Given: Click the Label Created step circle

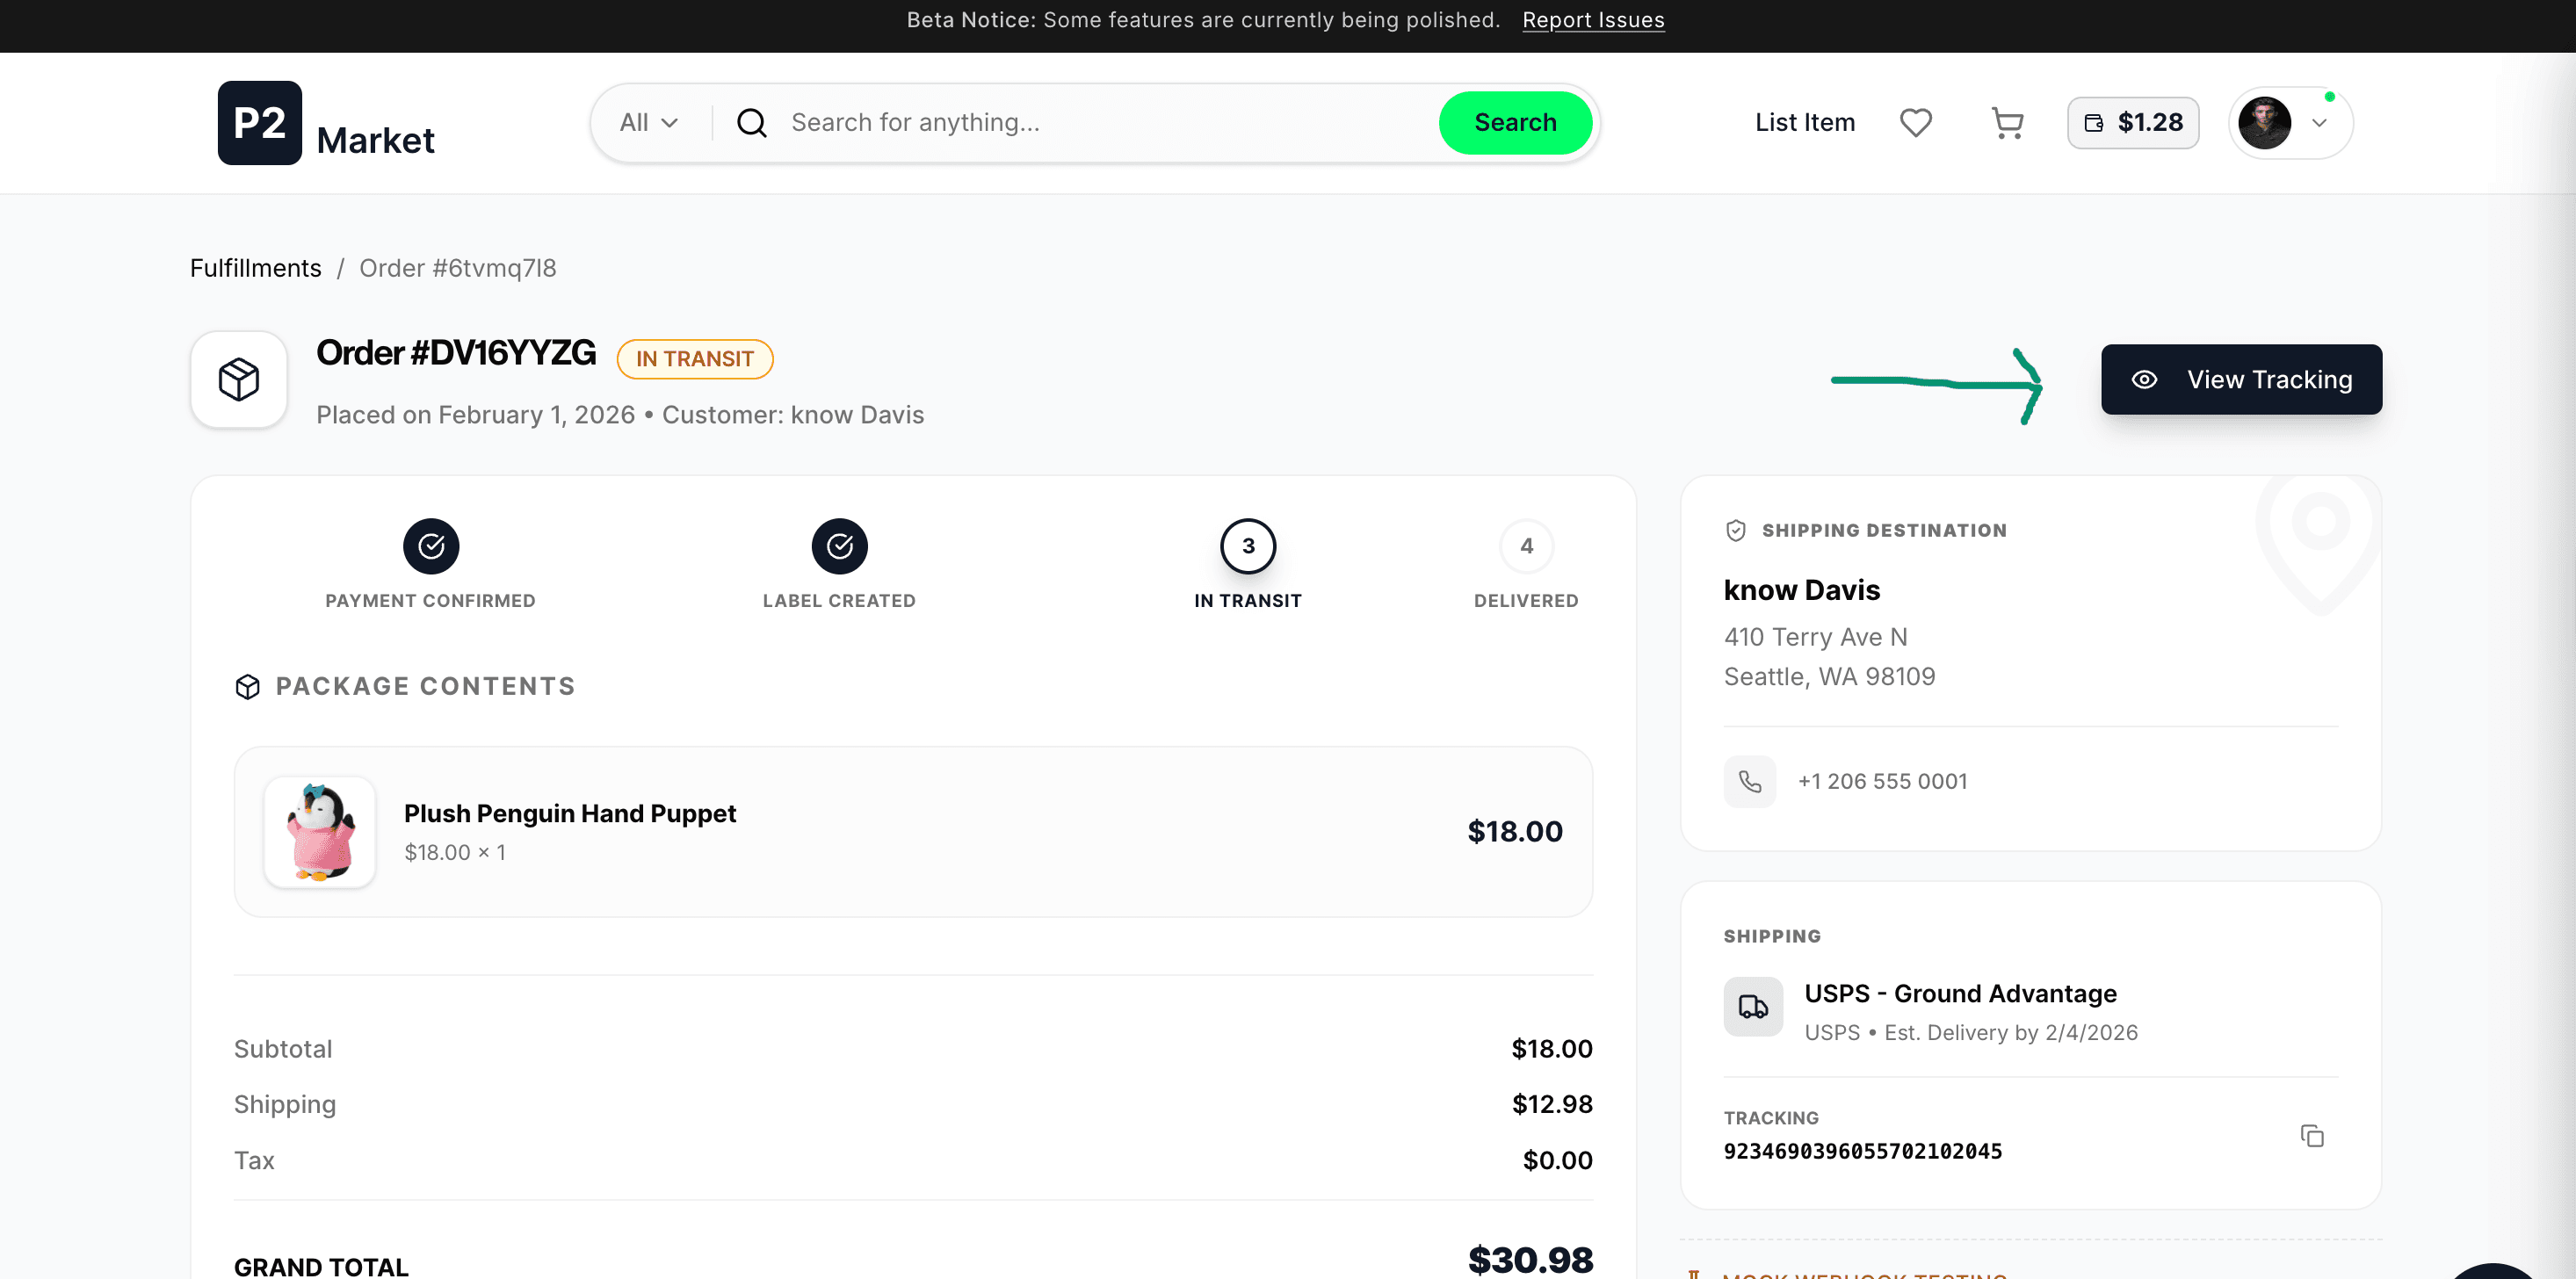Looking at the screenshot, I should pos(839,546).
